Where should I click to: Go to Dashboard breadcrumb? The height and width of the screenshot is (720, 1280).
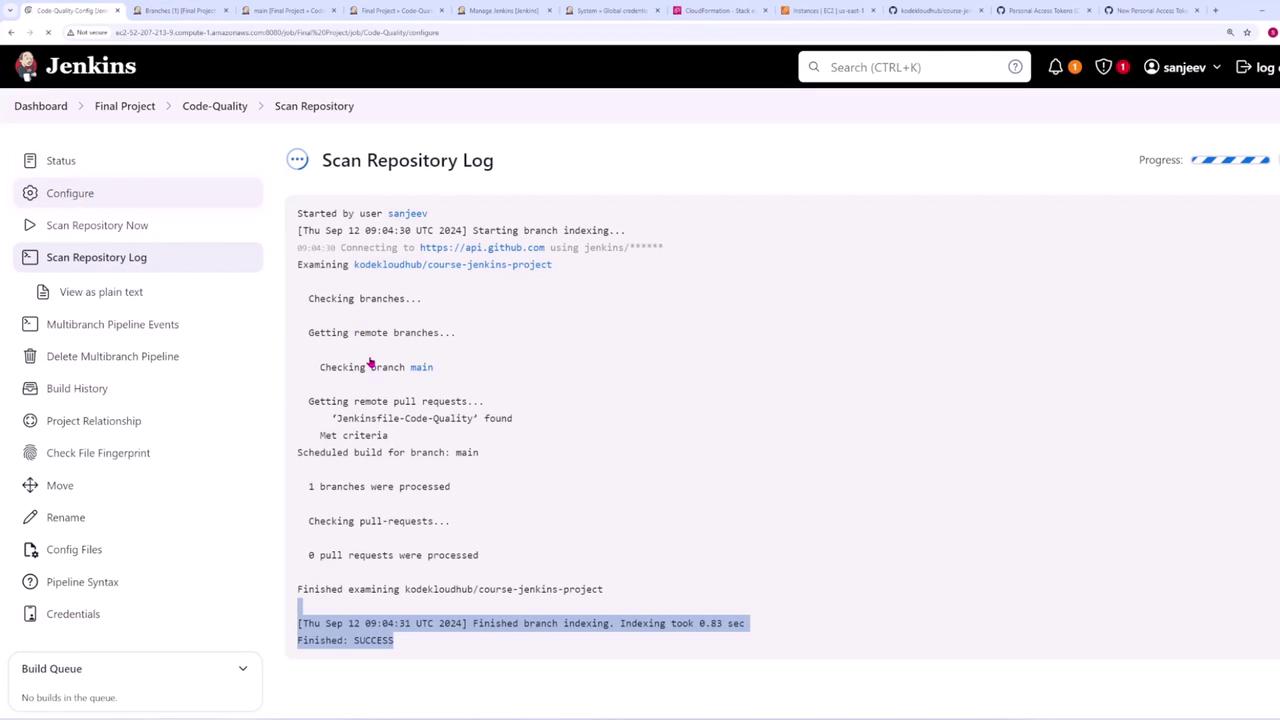41,106
